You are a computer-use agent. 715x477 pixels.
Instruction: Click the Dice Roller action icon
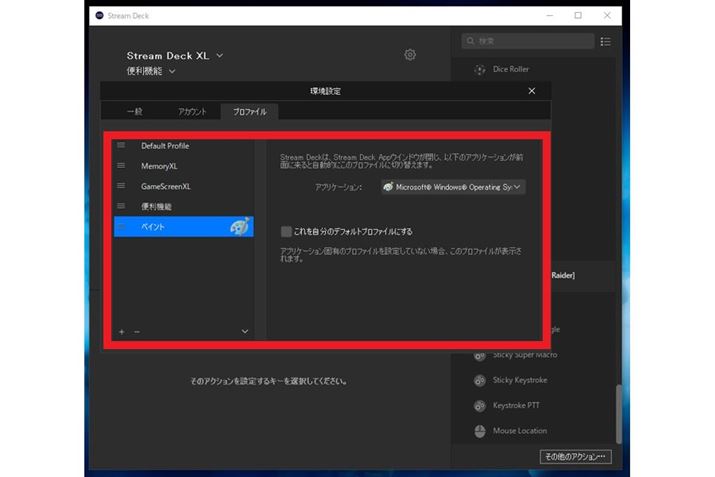479,70
